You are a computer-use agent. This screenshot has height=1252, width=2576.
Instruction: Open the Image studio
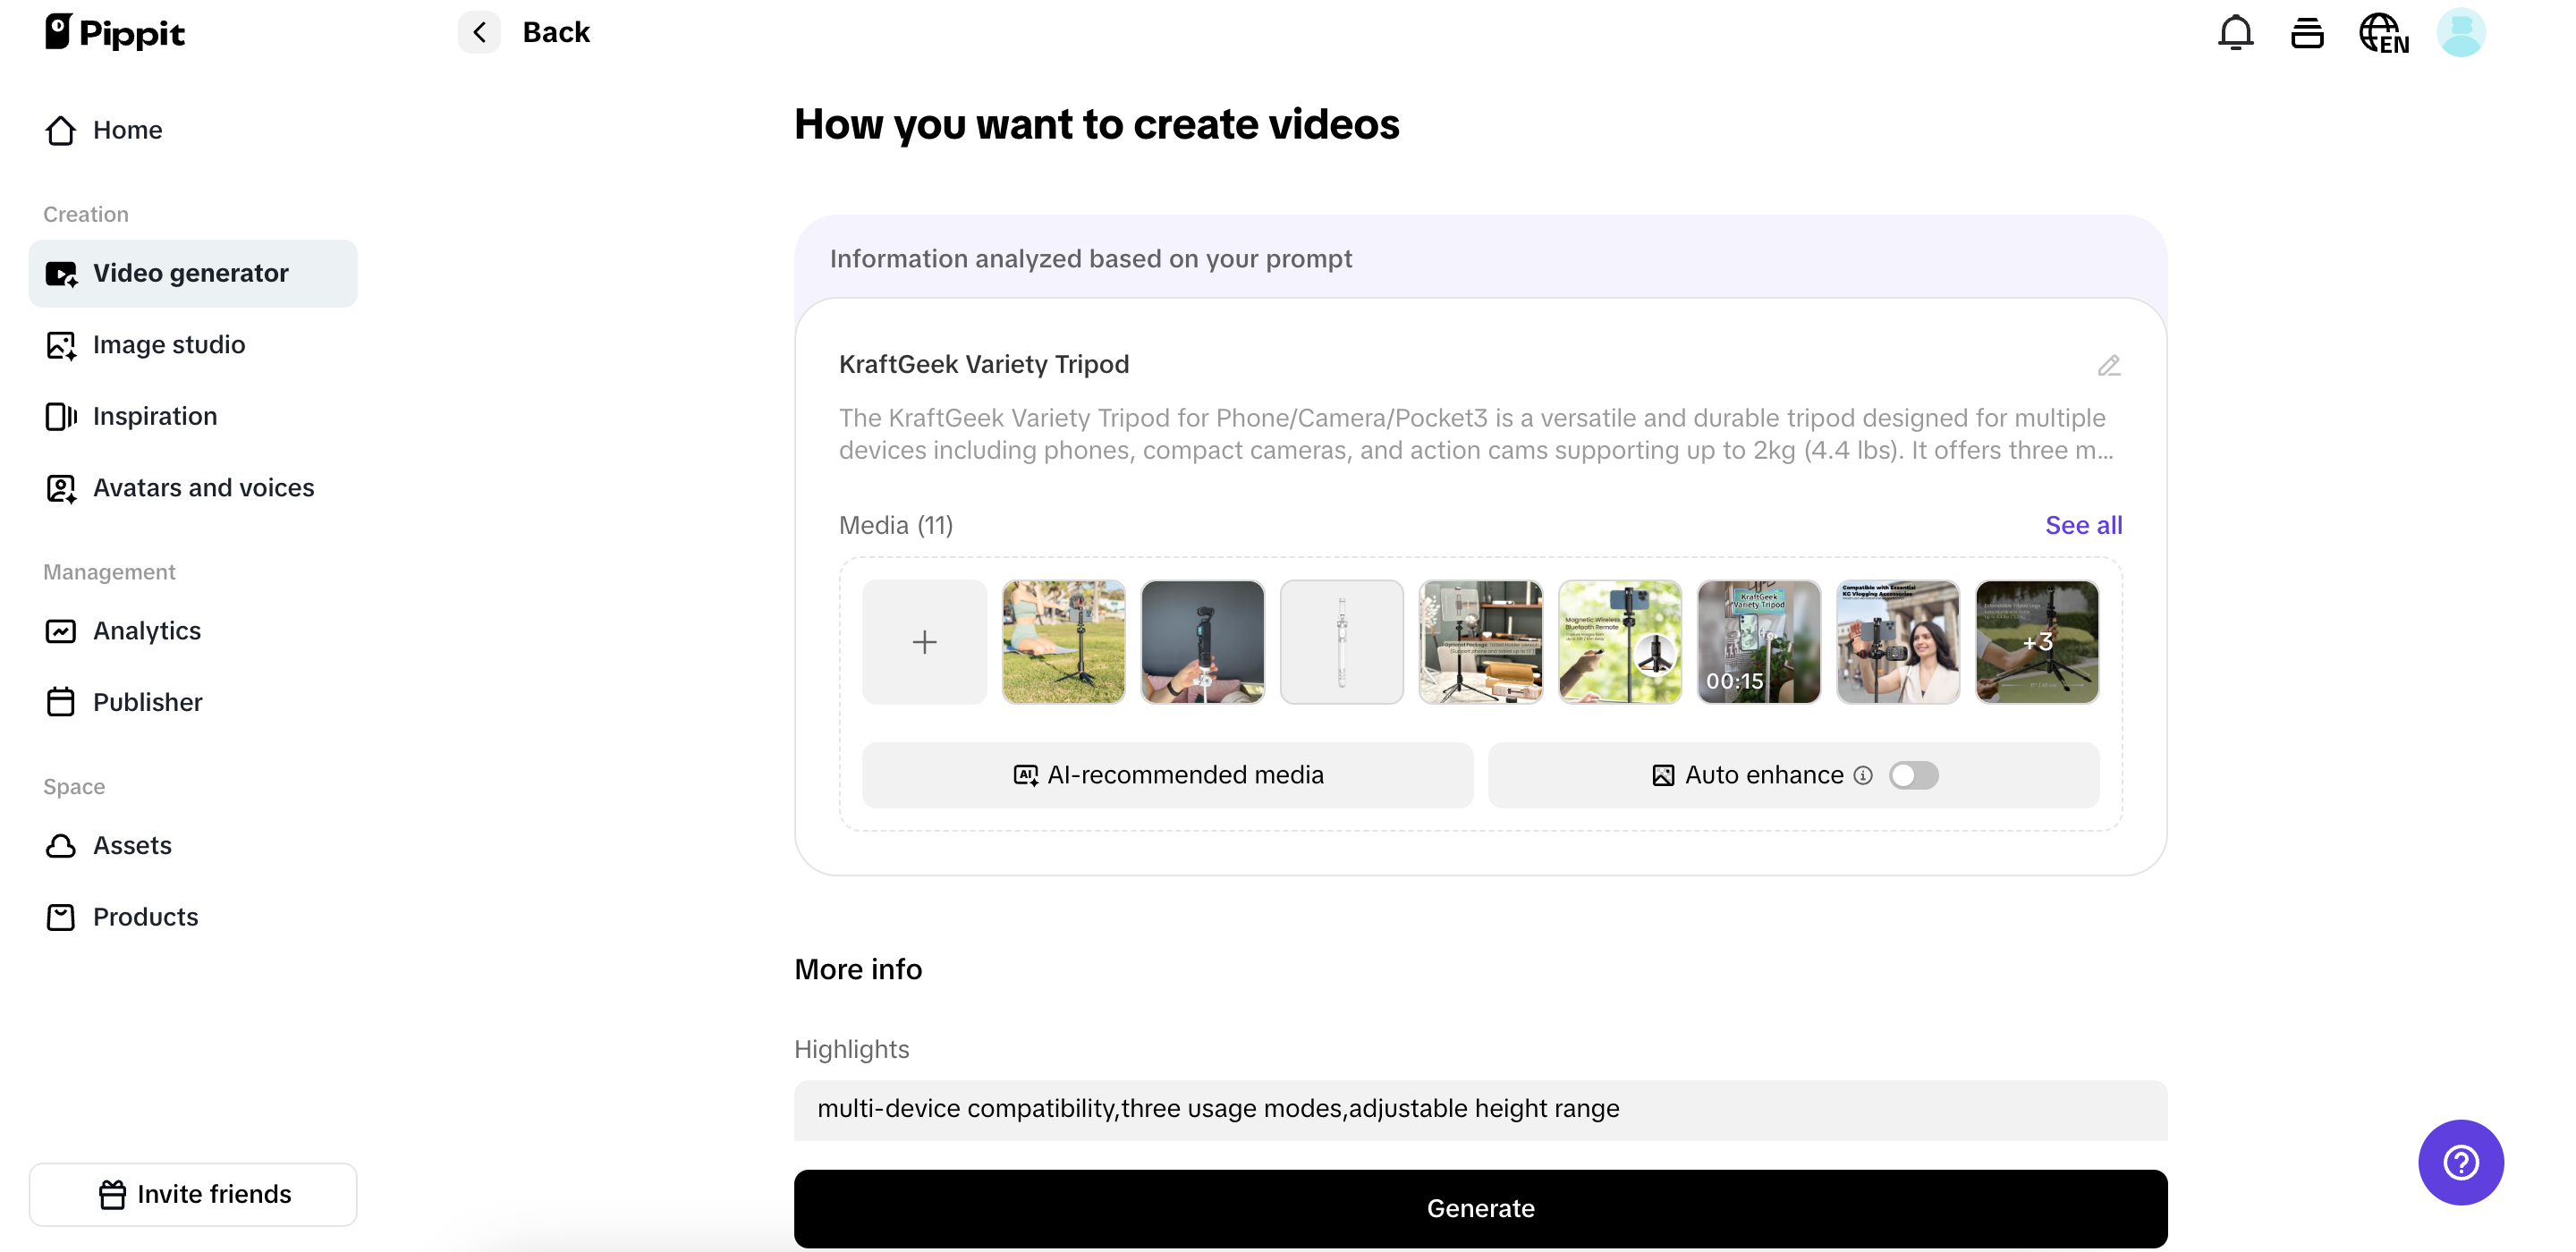169,344
